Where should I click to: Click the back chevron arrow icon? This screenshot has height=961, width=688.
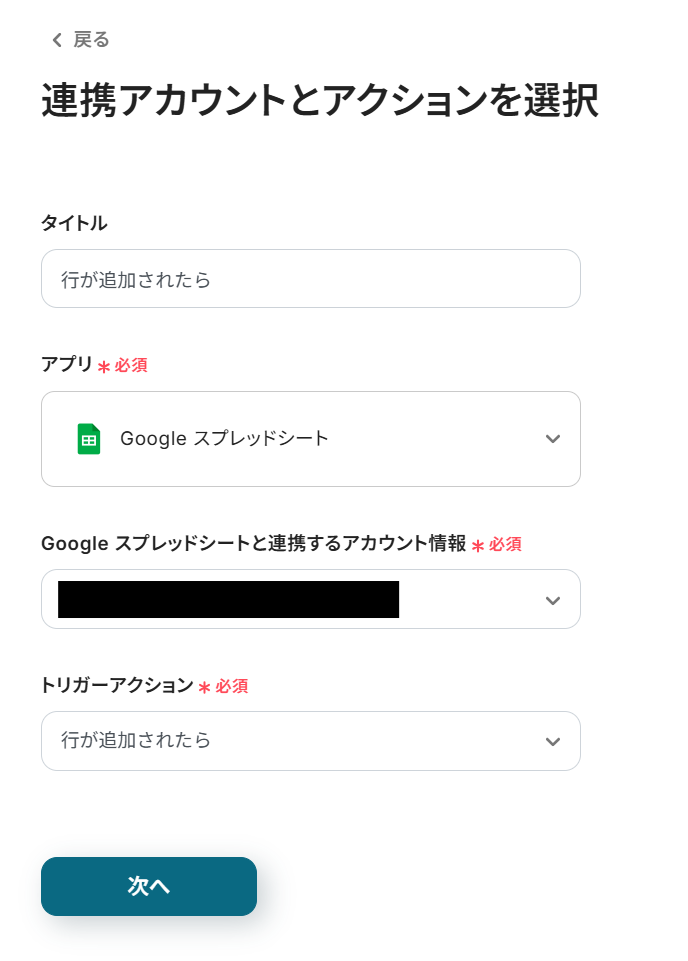pyautogui.click(x=57, y=40)
